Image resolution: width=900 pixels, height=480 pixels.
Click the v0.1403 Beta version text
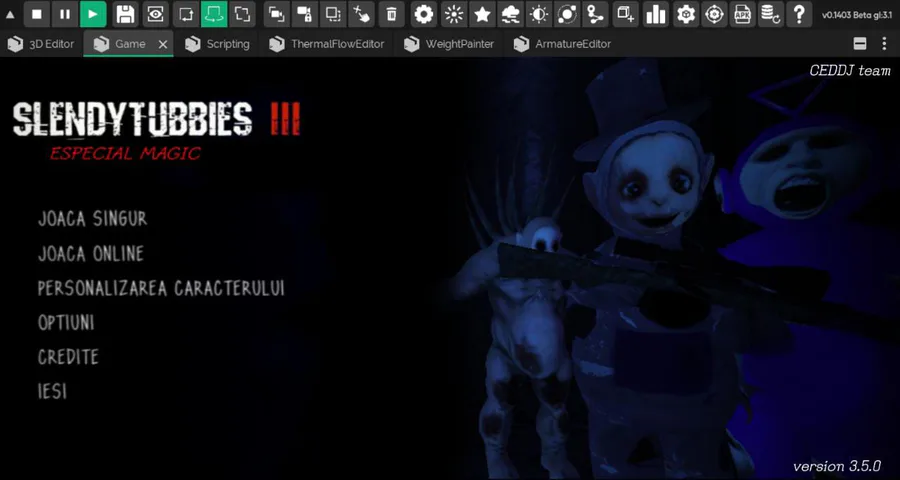pos(857,15)
